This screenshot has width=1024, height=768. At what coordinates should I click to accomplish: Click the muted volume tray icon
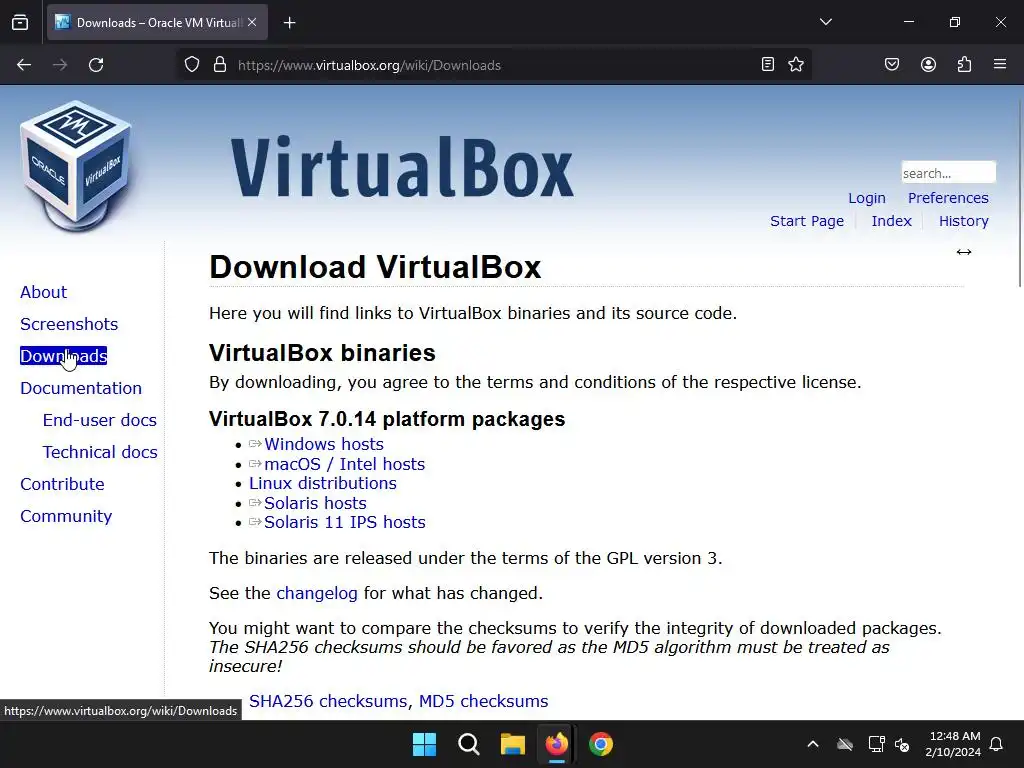pos(902,744)
